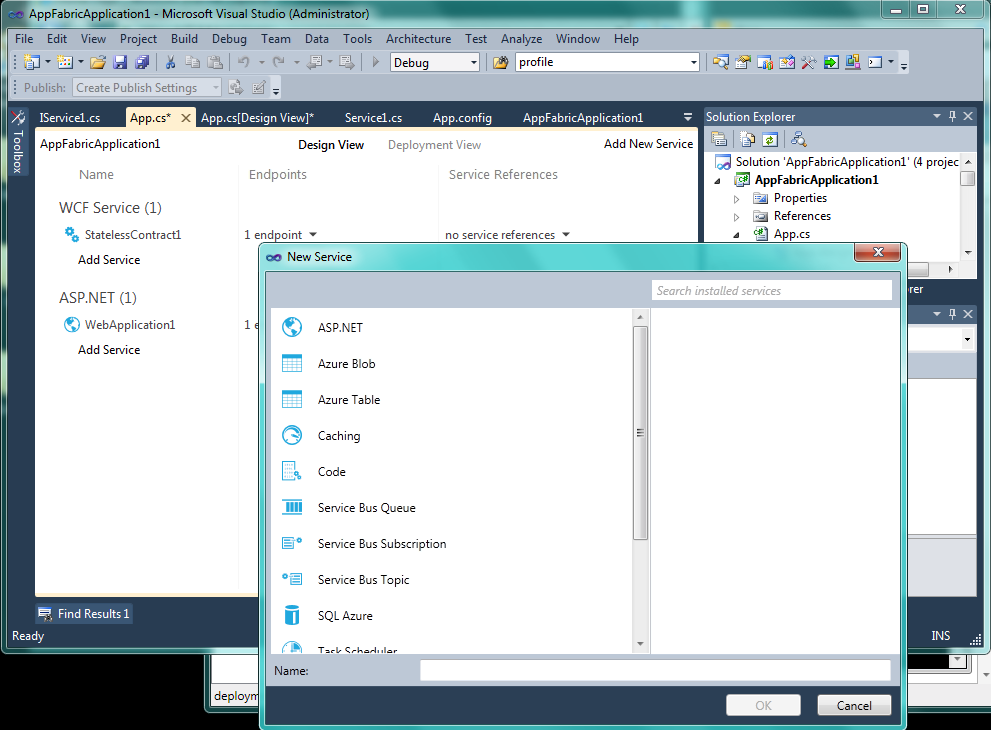Image resolution: width=991 pixels, height=730 pixels.
Task: Click the Name input field in New Service
Action: 655,671
